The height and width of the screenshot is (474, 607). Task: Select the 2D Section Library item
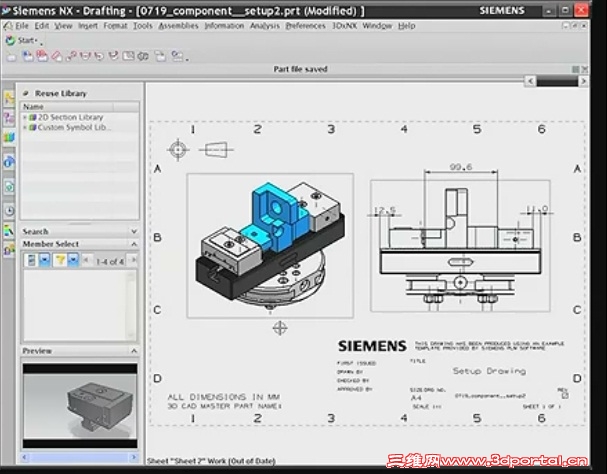tap(70, 117)
